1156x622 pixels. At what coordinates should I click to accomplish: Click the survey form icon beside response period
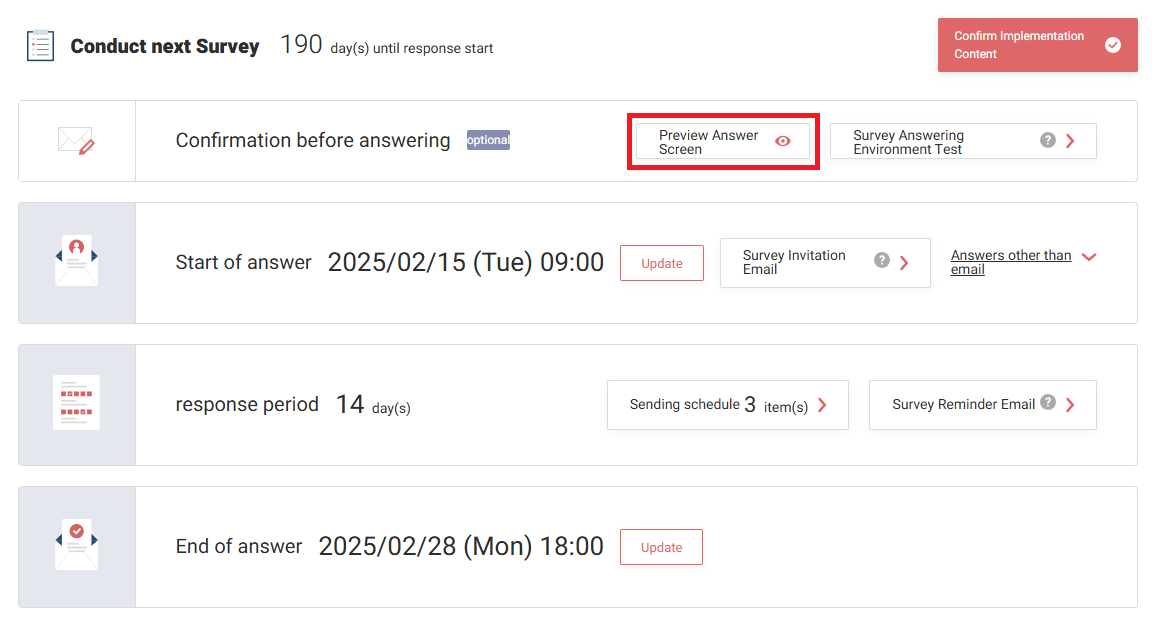click(76, 401)
